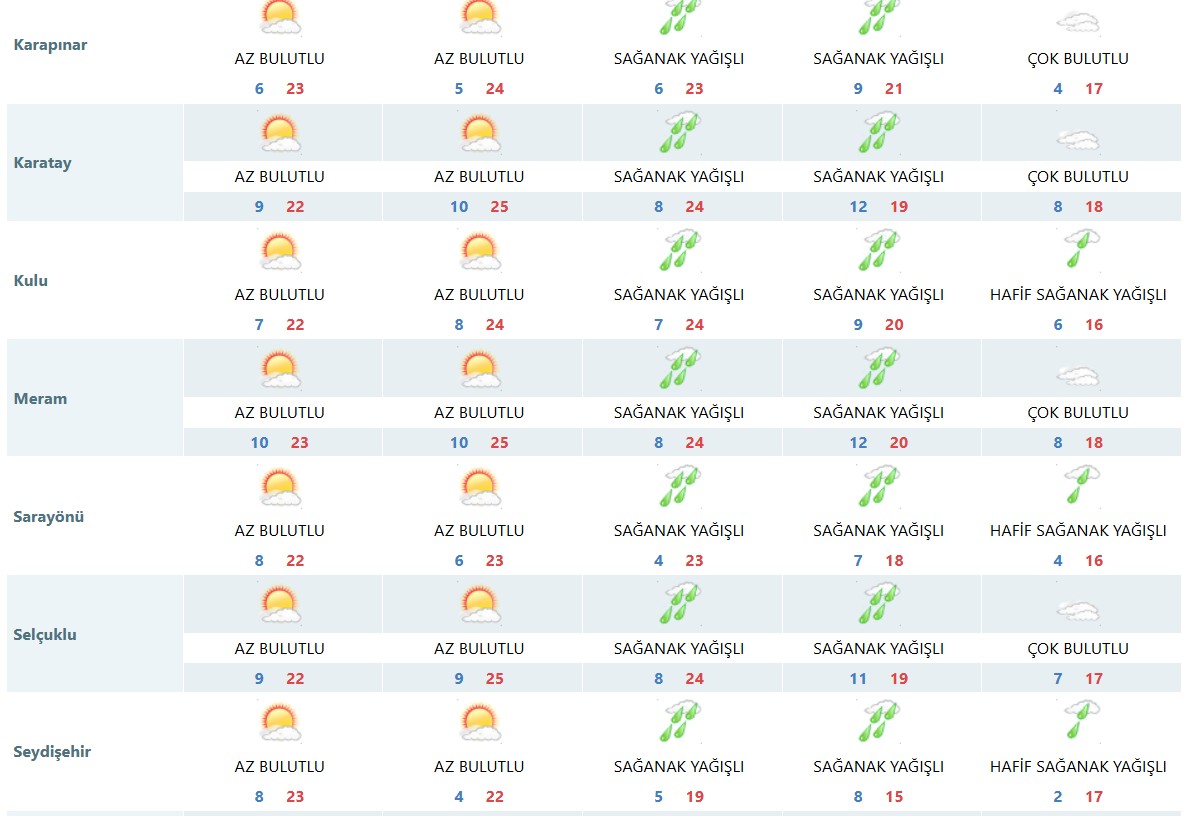Image resolution: width=1196 pixels, height=816 pixels.
Task: Click Meram's shower icon above 12 / 20
Action: [x=879, y=368]
